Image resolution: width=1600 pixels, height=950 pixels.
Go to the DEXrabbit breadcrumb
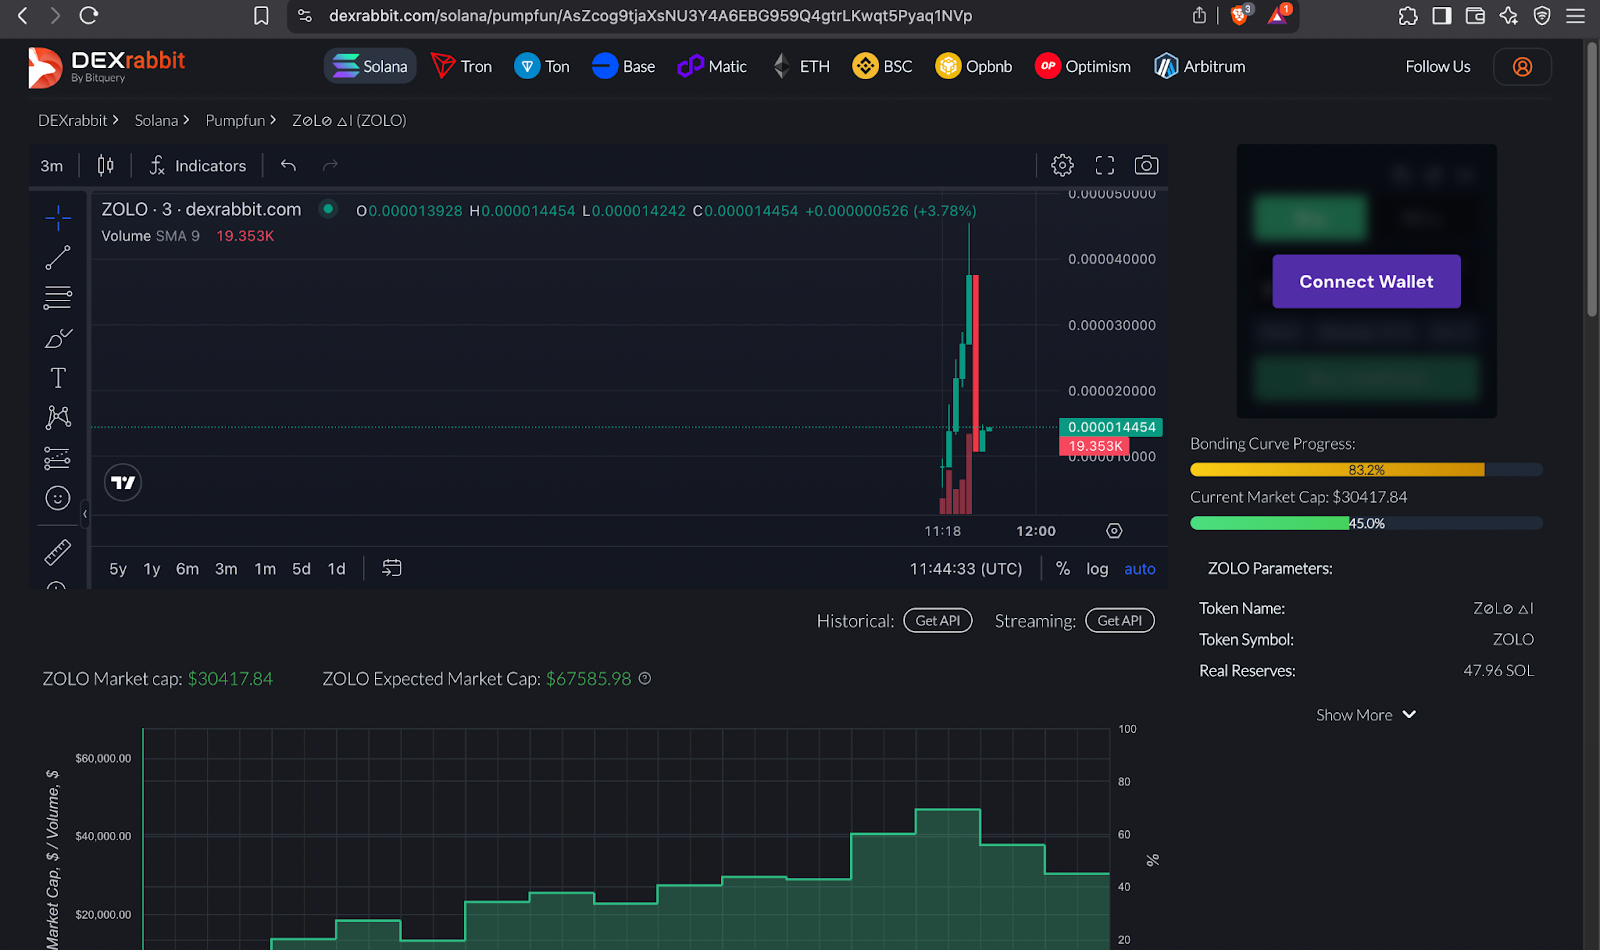coord(72,120)
